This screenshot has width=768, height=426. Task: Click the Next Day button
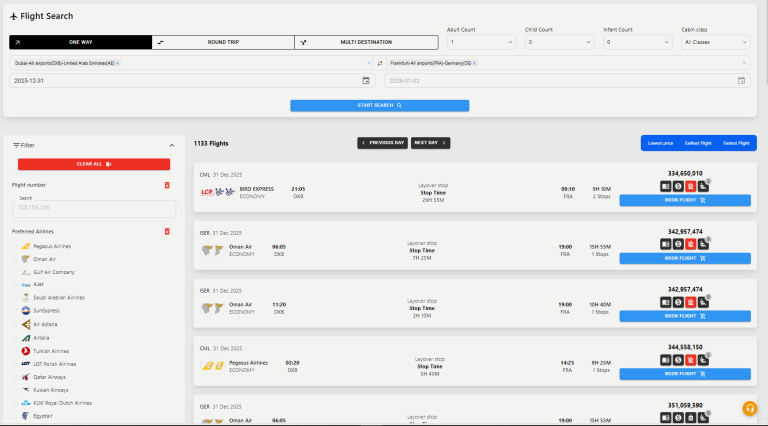click(430, 143)
